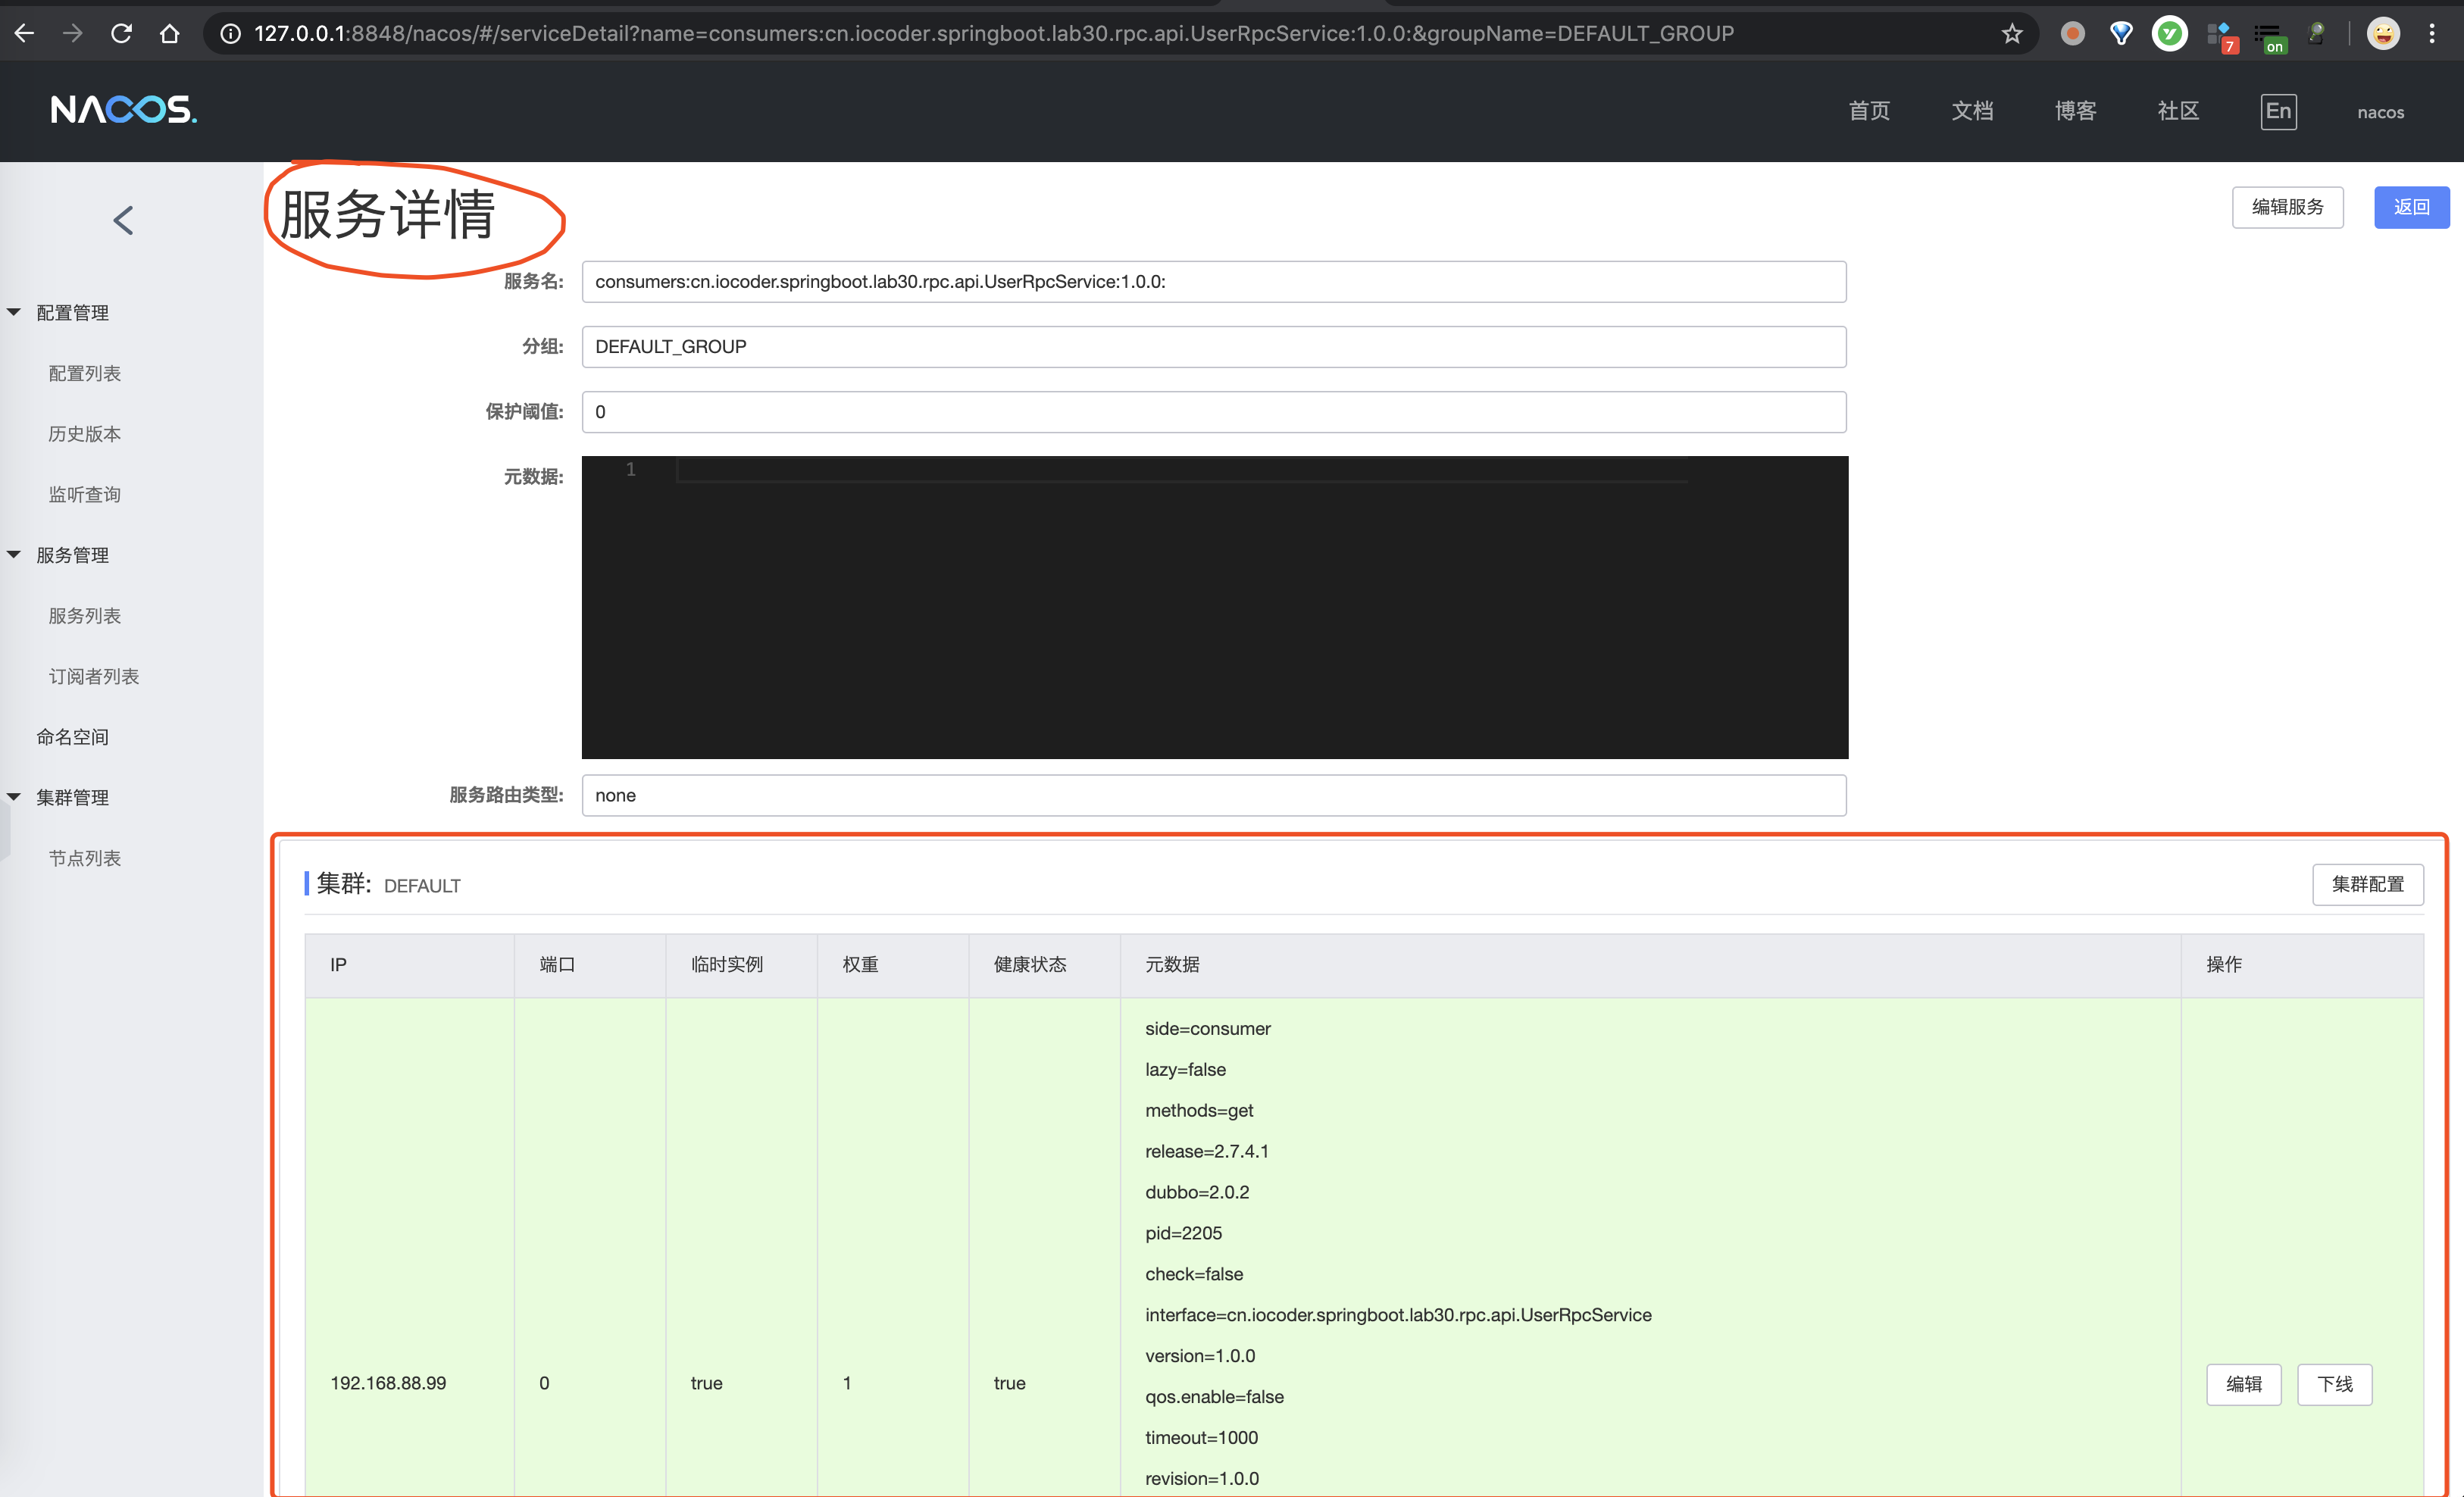Click the NACOS logo

pyautogui.click(x=124, y=109)
